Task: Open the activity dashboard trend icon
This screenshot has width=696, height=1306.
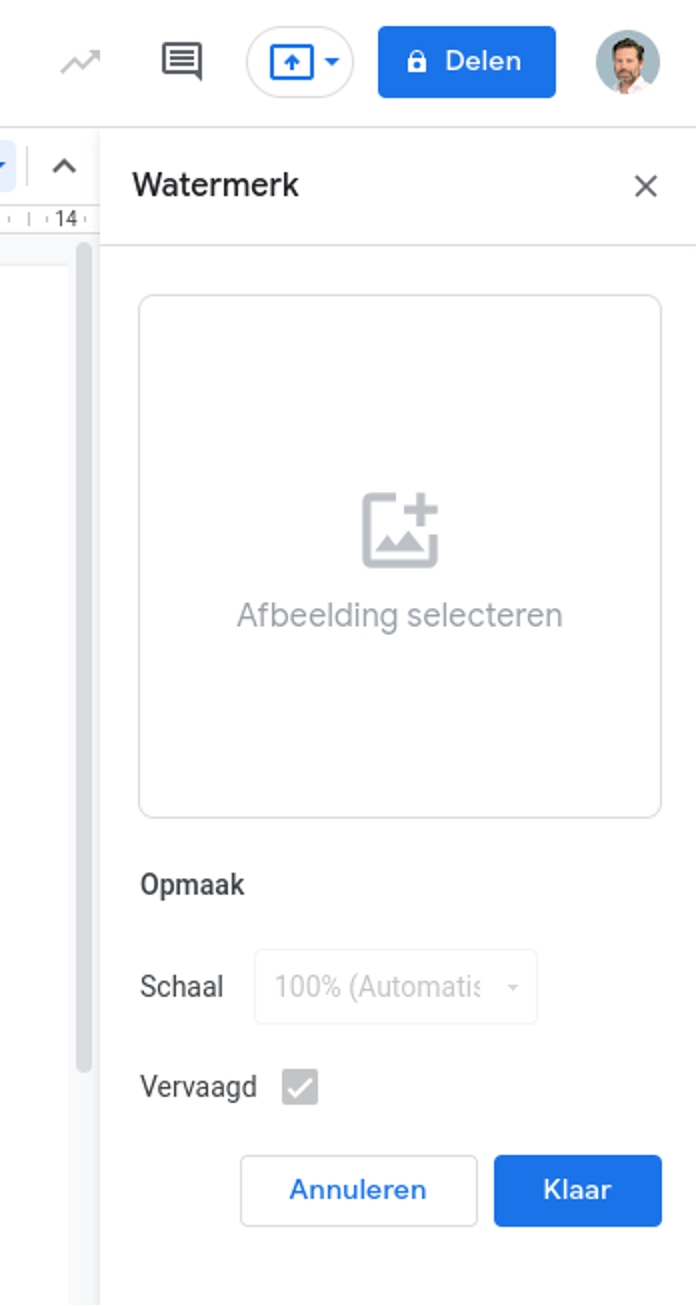Action: tap(80, 62)
